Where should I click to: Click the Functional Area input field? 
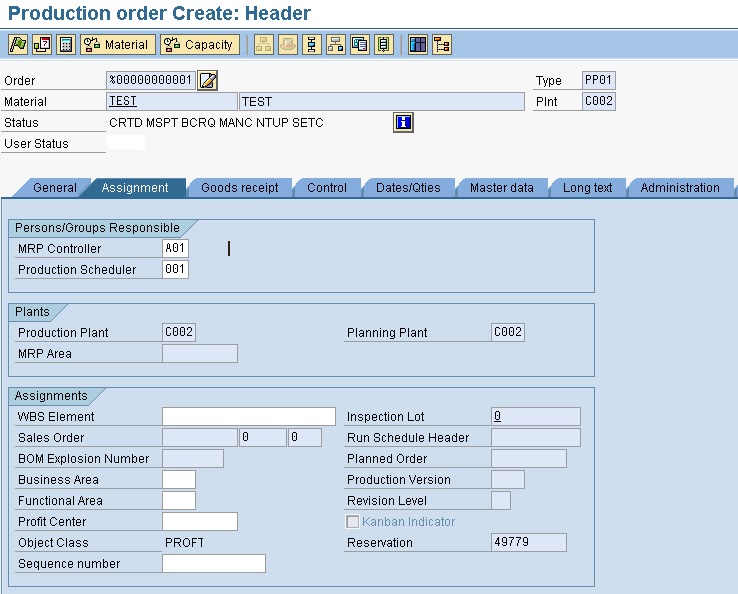coord(179,500)
